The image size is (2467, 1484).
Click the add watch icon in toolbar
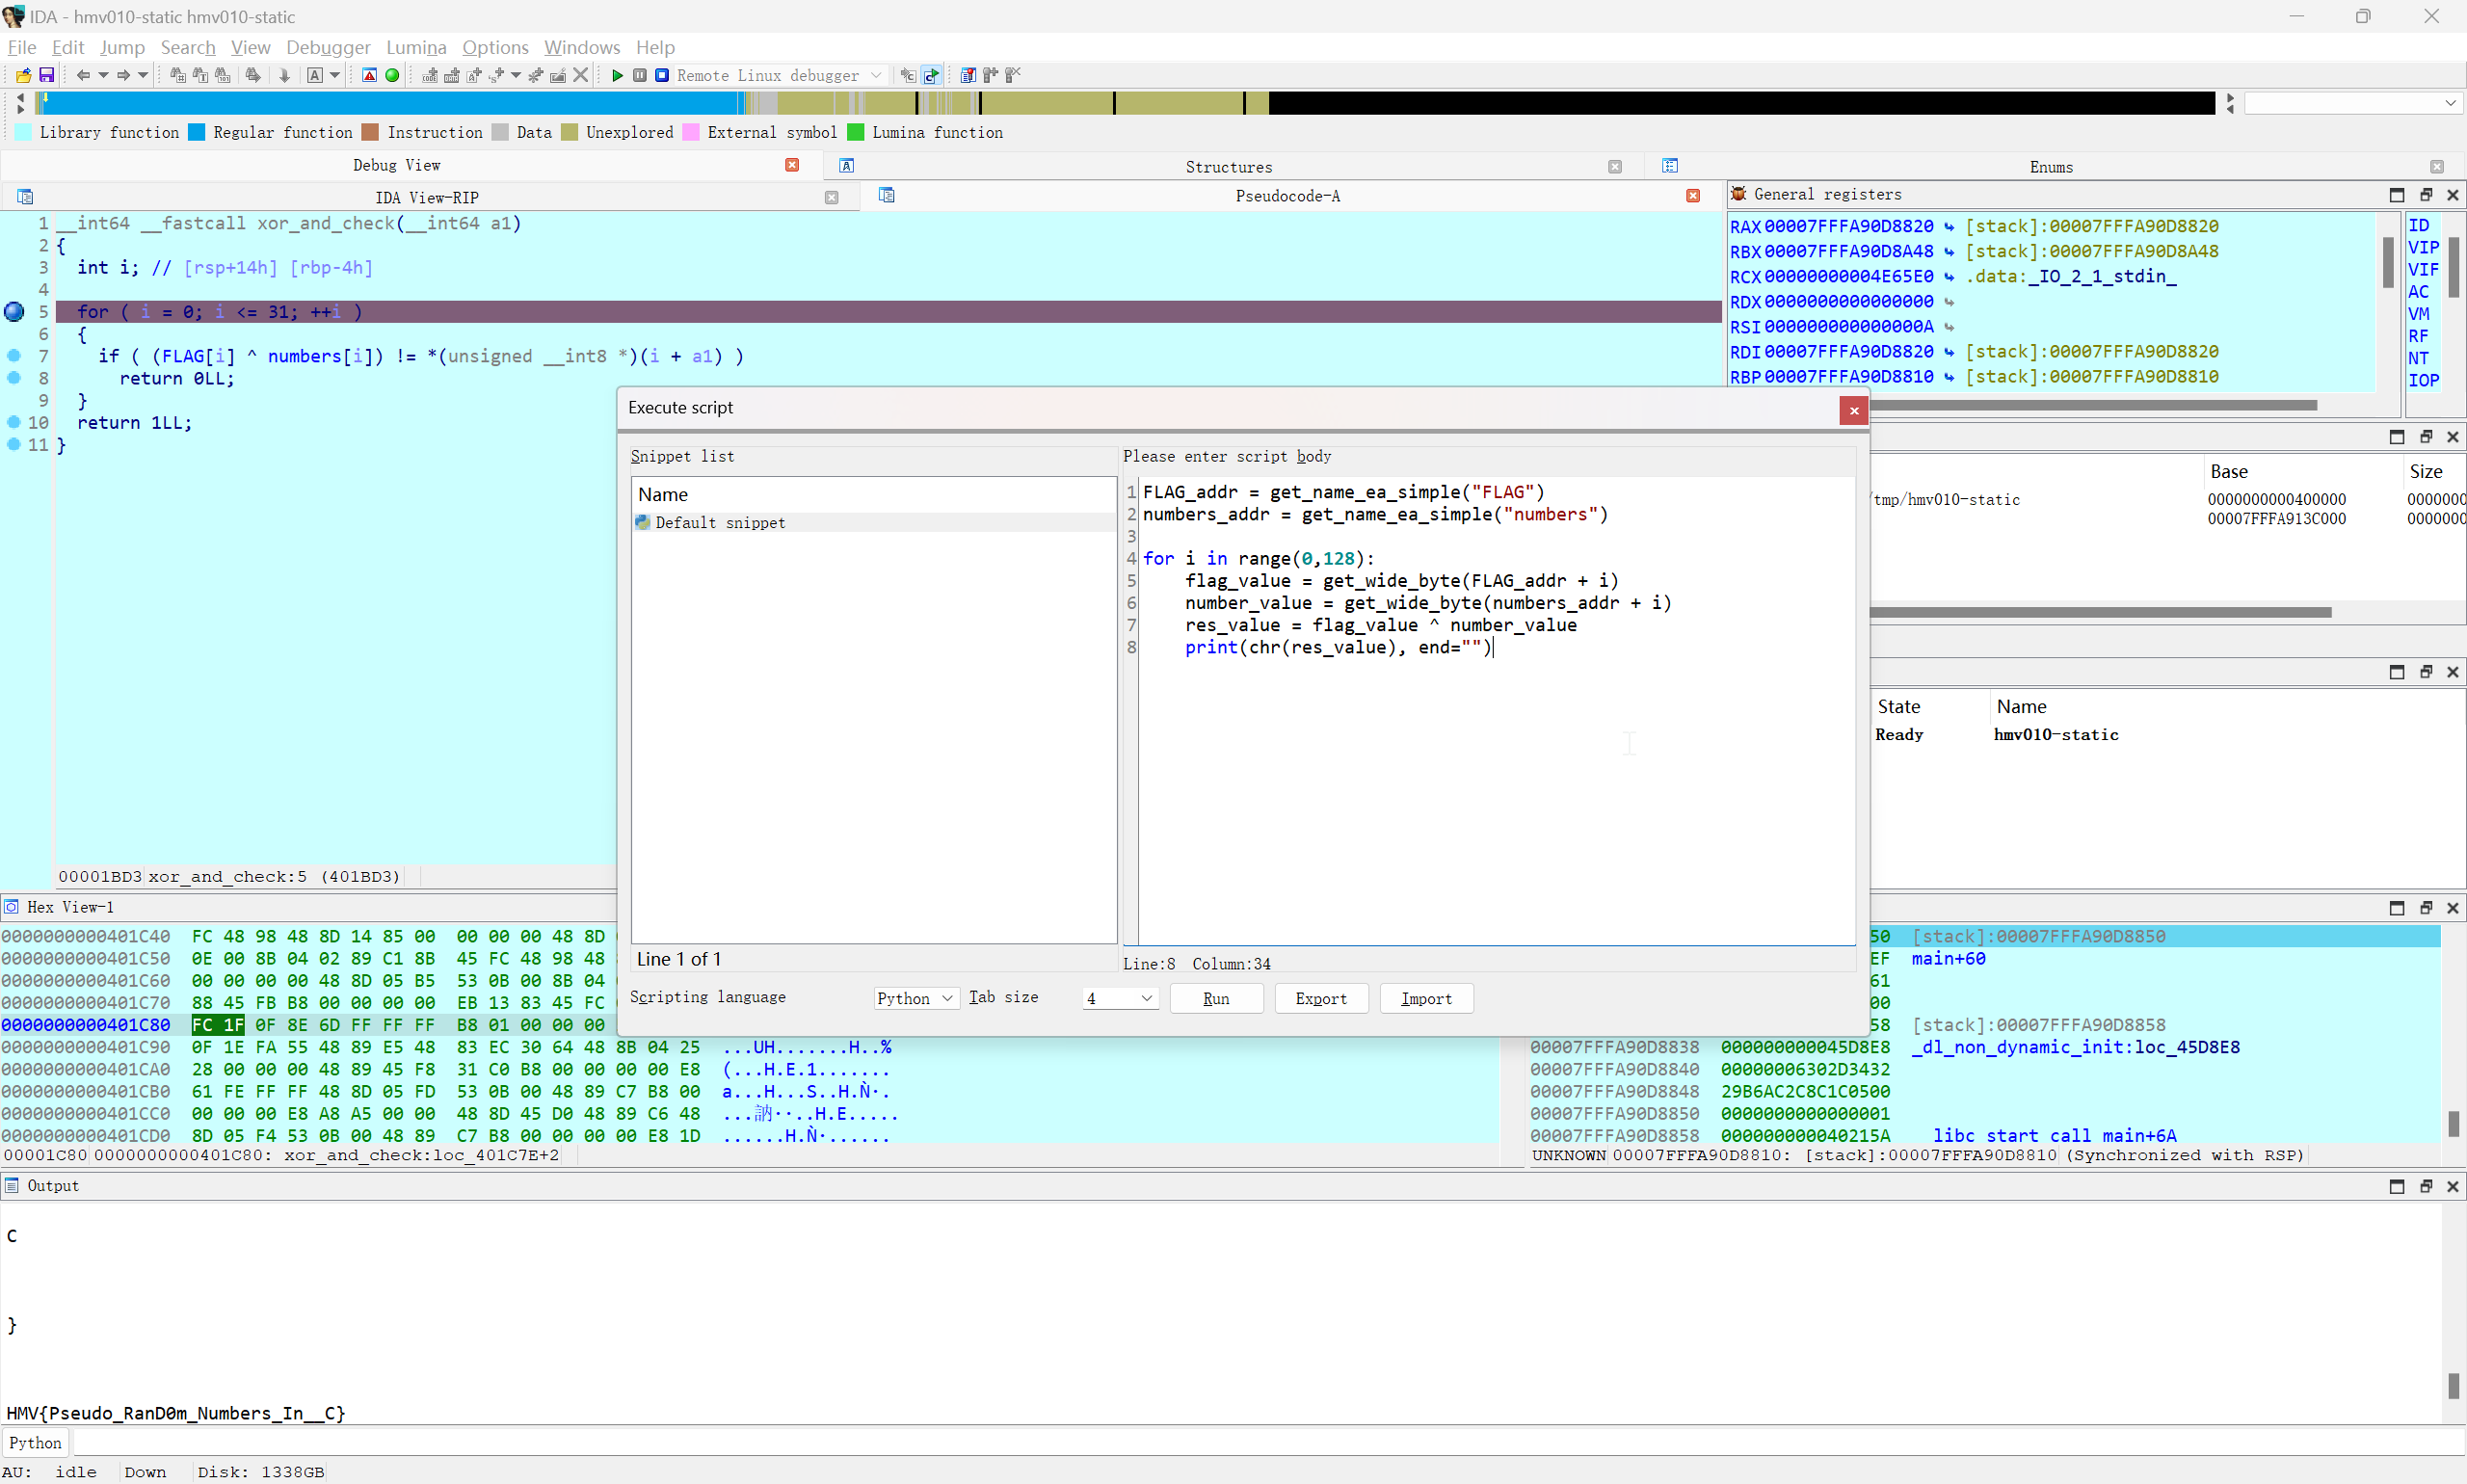[990, 75]
